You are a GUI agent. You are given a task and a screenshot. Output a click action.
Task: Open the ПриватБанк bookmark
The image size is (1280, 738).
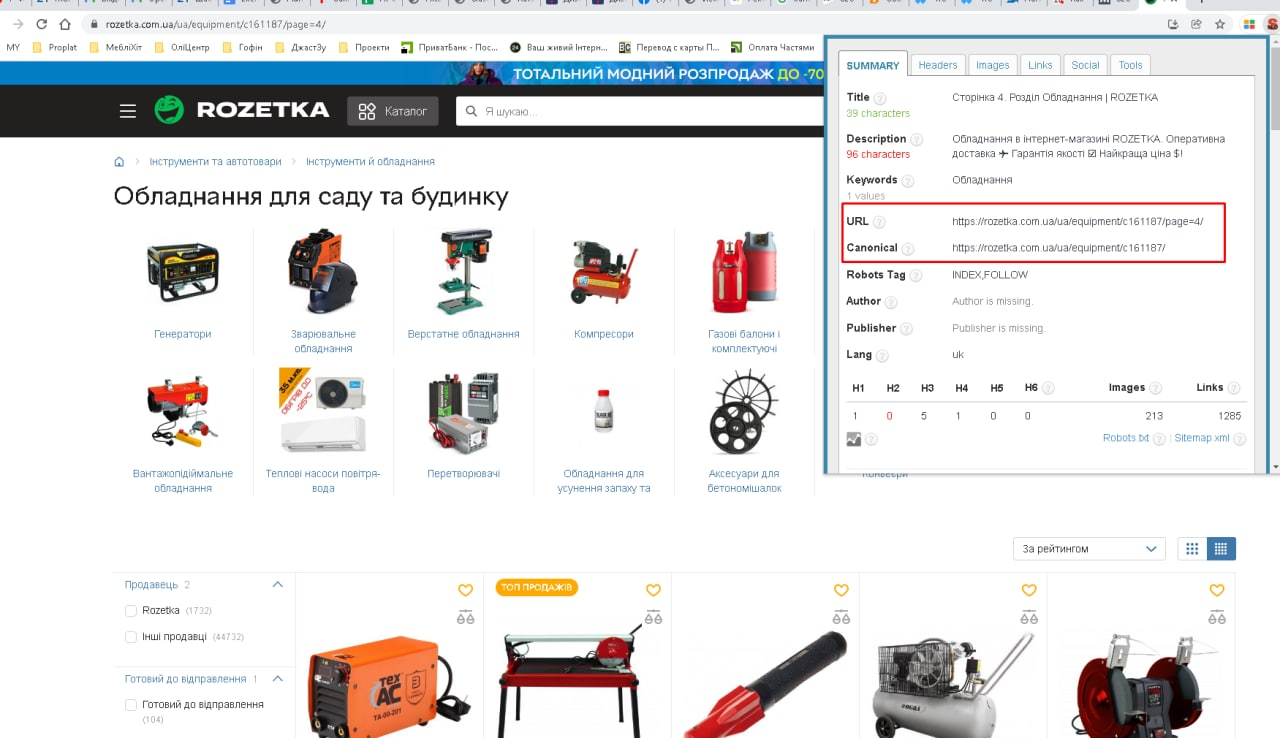click(x=449, y=47)
